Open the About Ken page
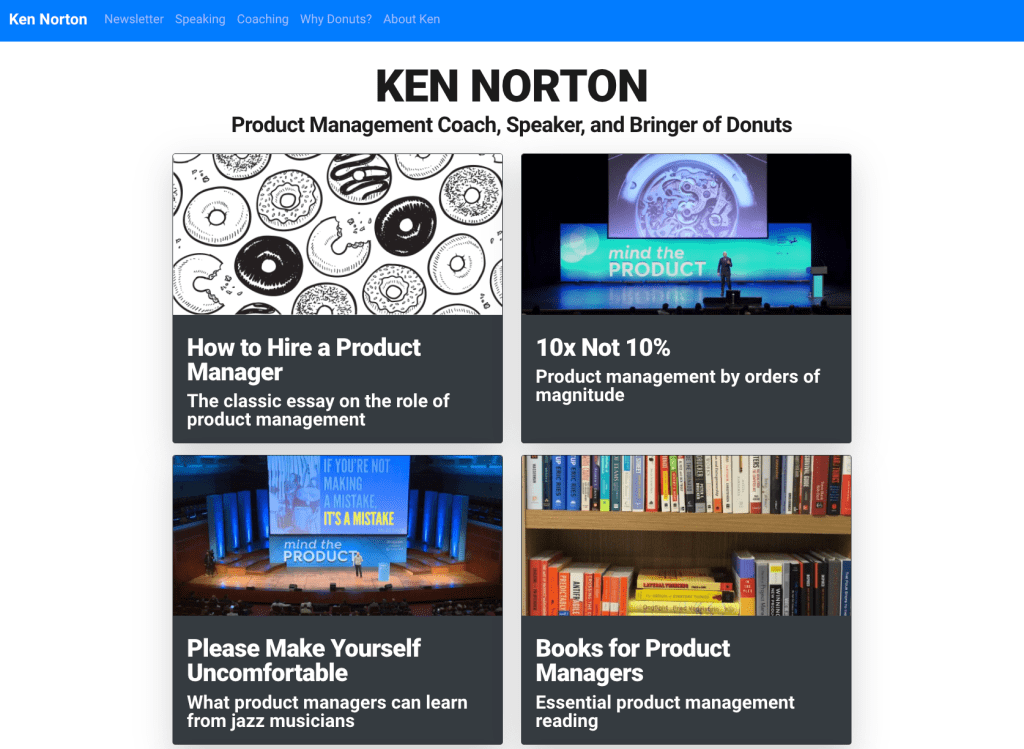 [x=411, y=20]
